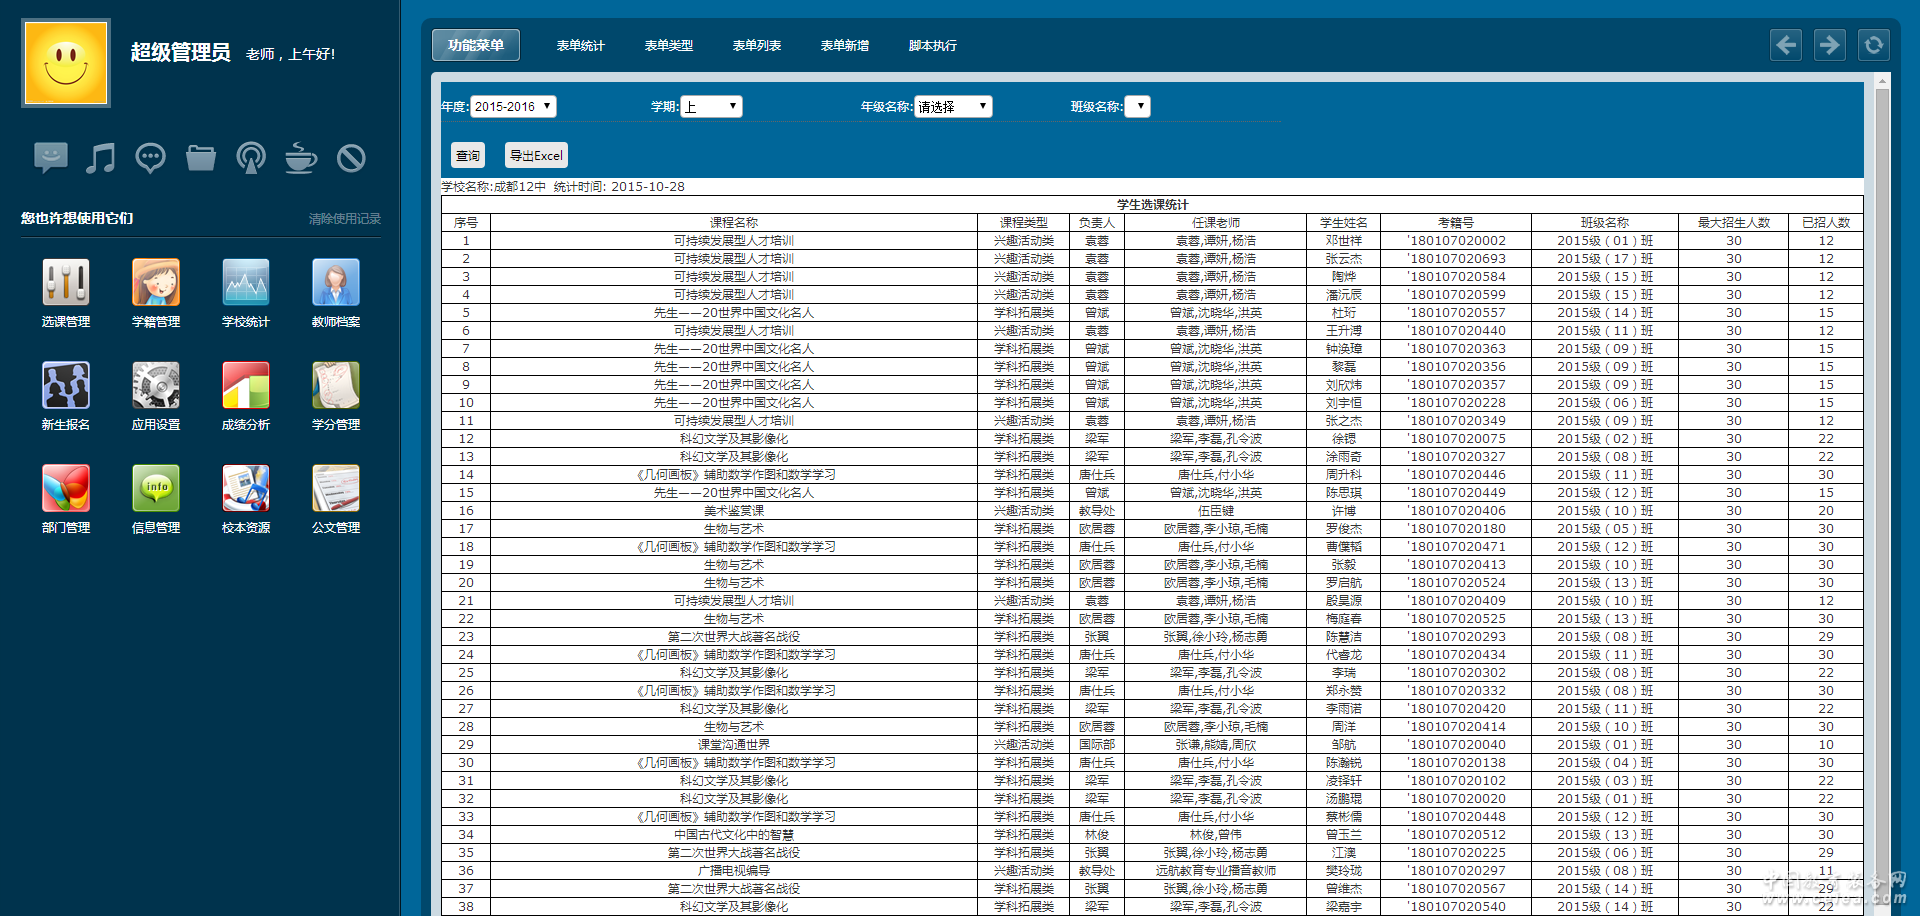Image resolution: width=1920 pixels, height=916 pixels.
Task: Expand the 年度 2015-2016 dropdown
Action: click(513, 107)
